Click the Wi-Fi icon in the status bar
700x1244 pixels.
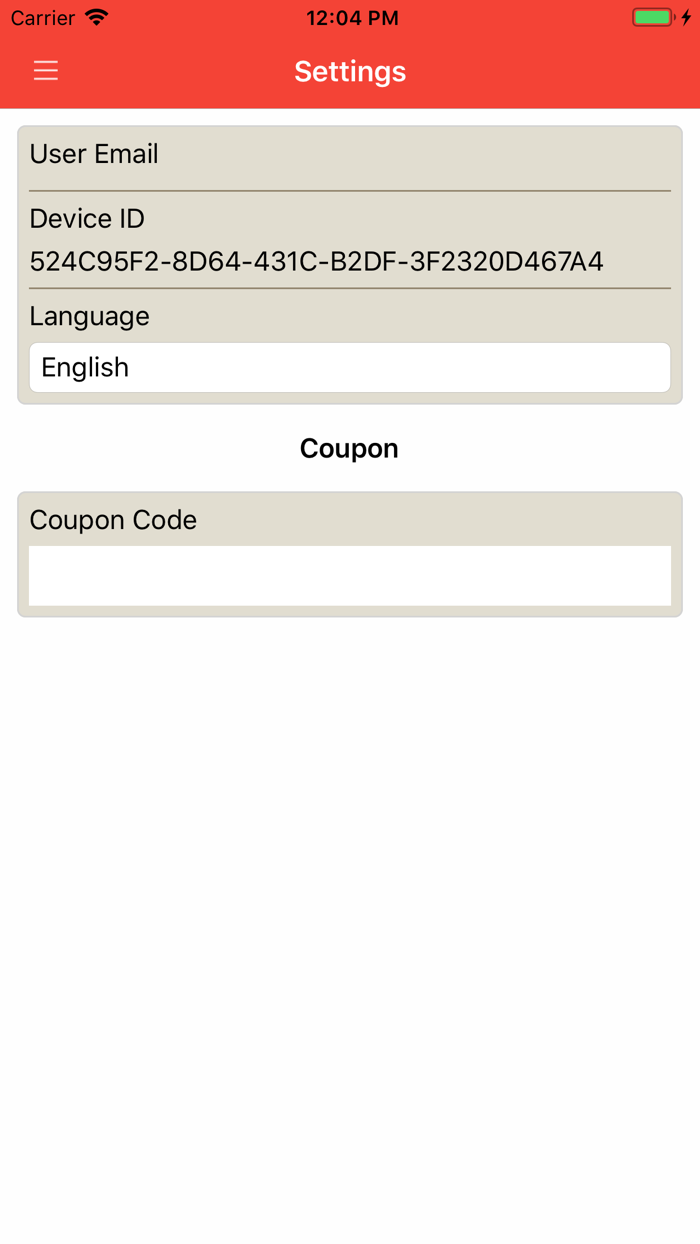pos(96,17)
